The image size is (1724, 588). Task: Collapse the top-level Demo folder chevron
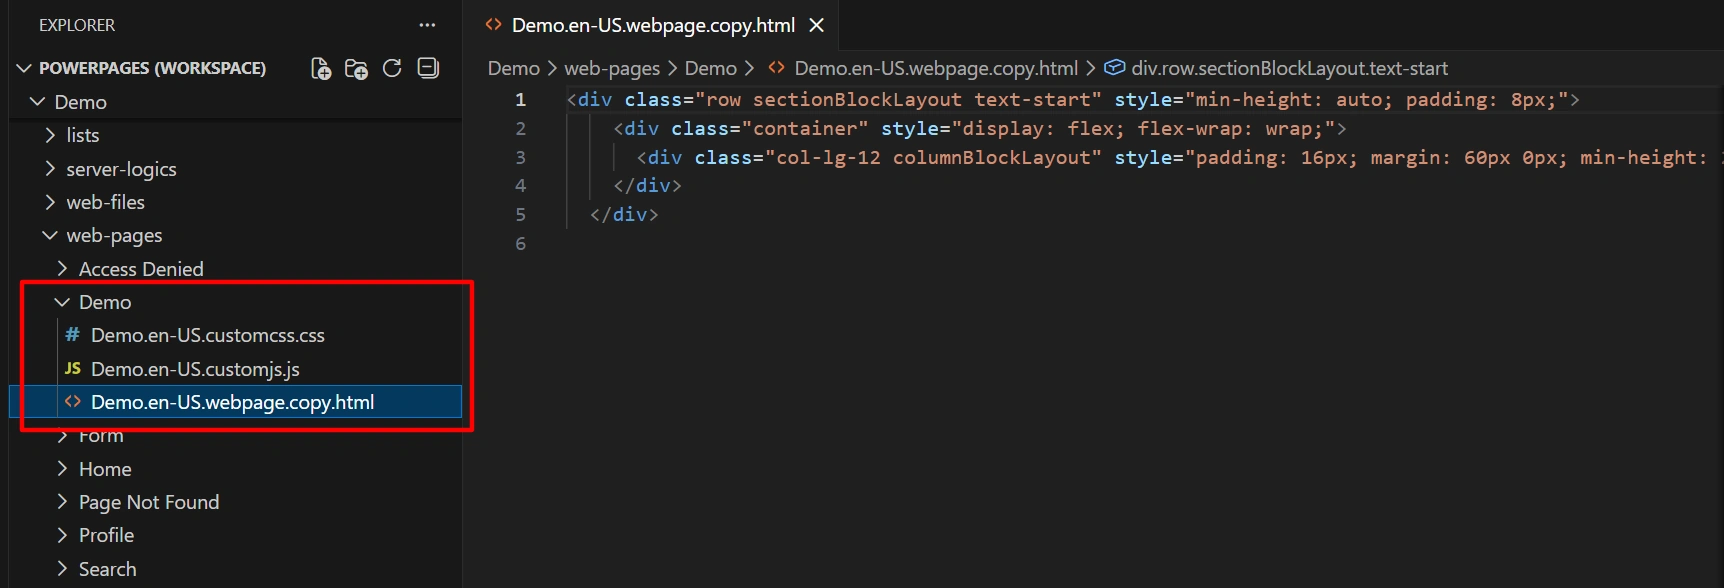coord(38,102)
